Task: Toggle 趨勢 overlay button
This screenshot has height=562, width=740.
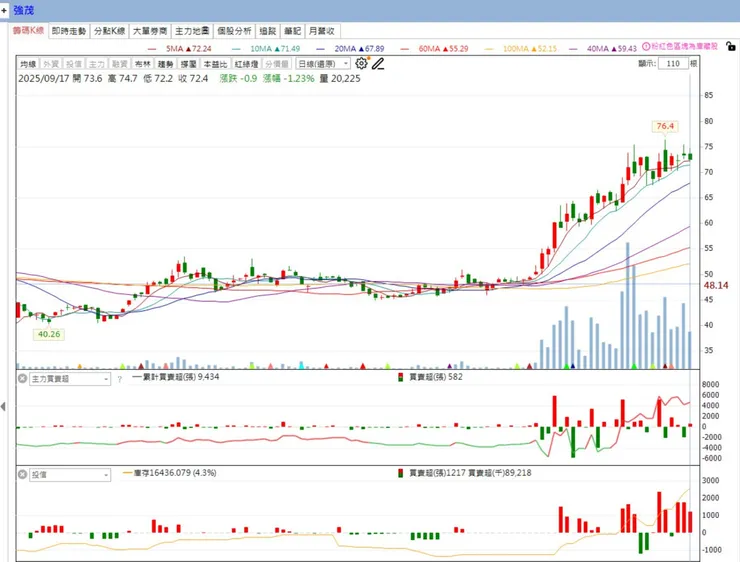Action: click(x=166, y=64)
